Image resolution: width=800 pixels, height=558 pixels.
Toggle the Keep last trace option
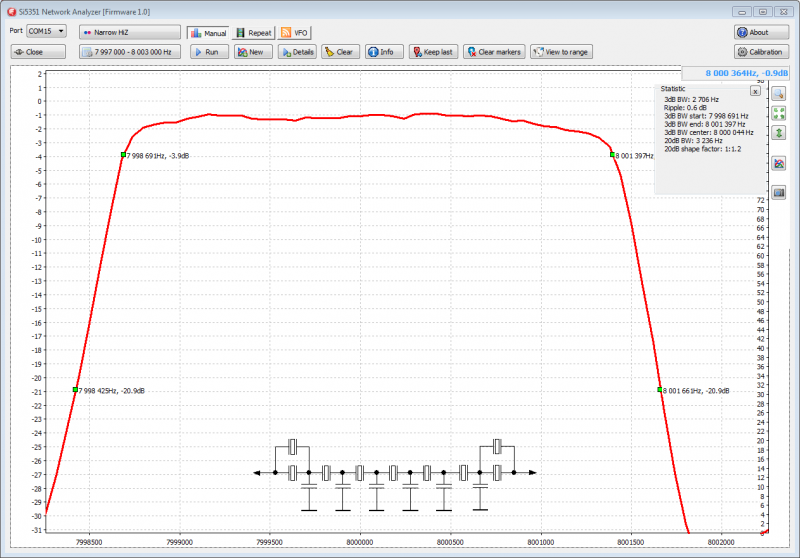pyautogui.click(x=432, y=51)
